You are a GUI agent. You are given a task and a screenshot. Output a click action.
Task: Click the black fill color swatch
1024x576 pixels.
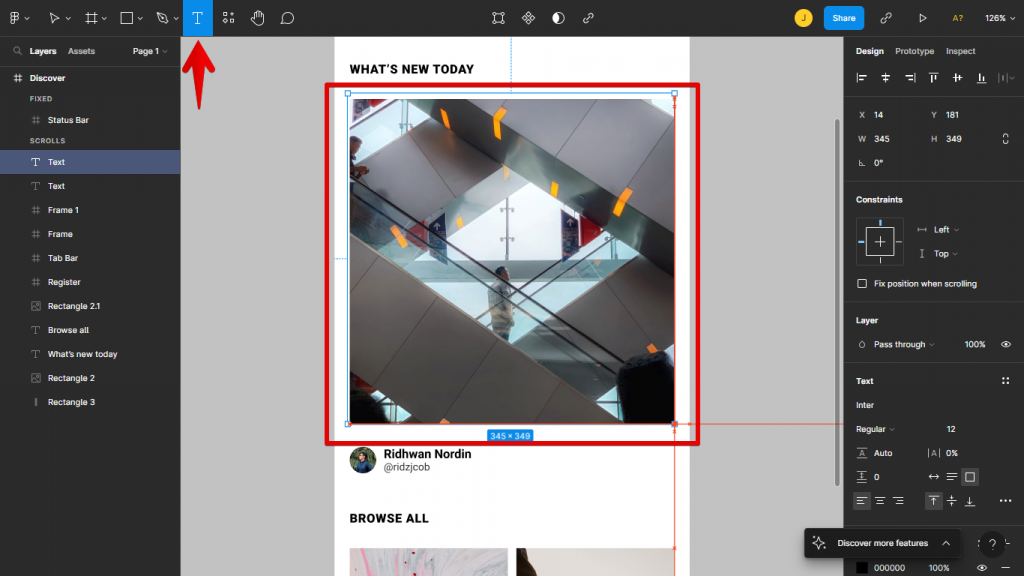(x=860, y=566)
